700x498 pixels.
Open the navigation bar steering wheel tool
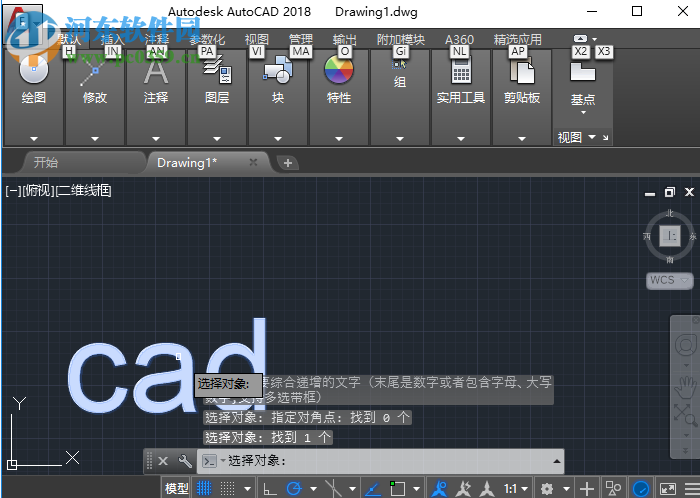tap(685, 345)
